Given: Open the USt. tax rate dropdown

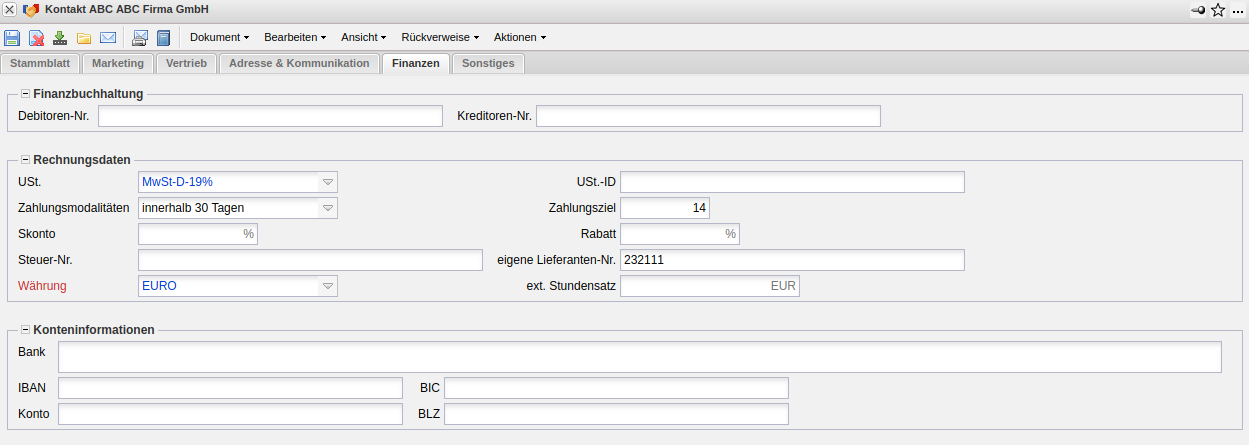Looking at the screenshot, I should 327,182.
